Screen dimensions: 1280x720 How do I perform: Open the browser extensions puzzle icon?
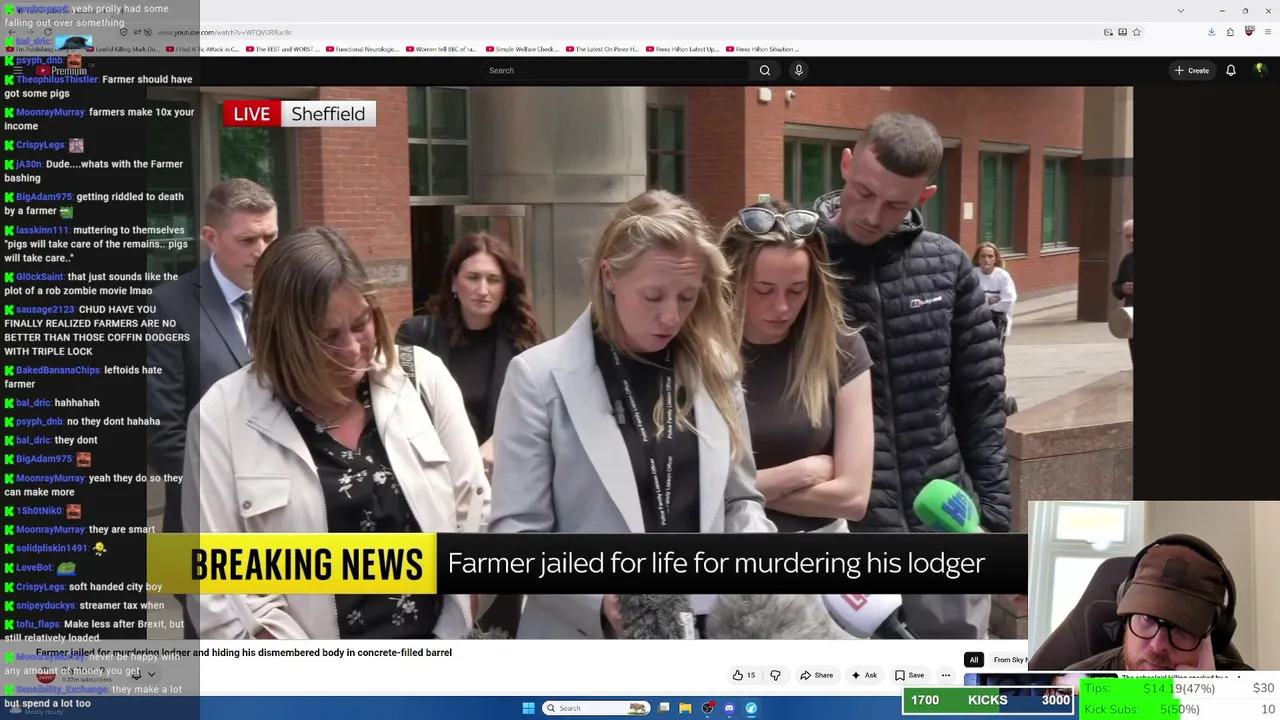1230,32
